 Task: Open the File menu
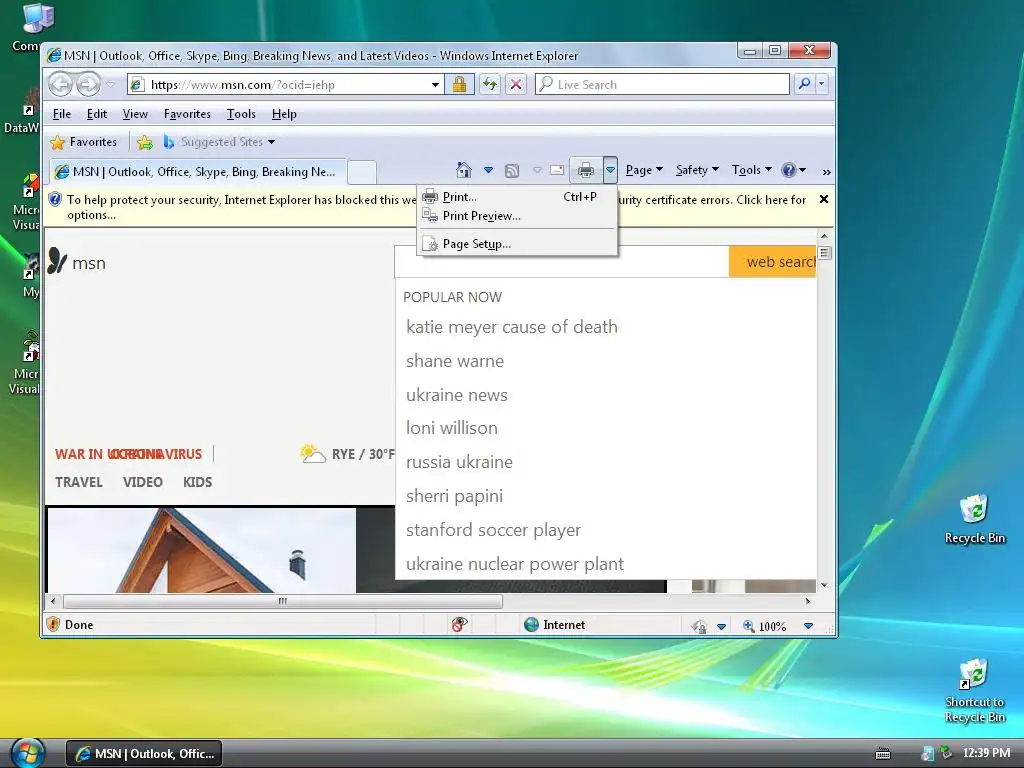pos(61,114)
